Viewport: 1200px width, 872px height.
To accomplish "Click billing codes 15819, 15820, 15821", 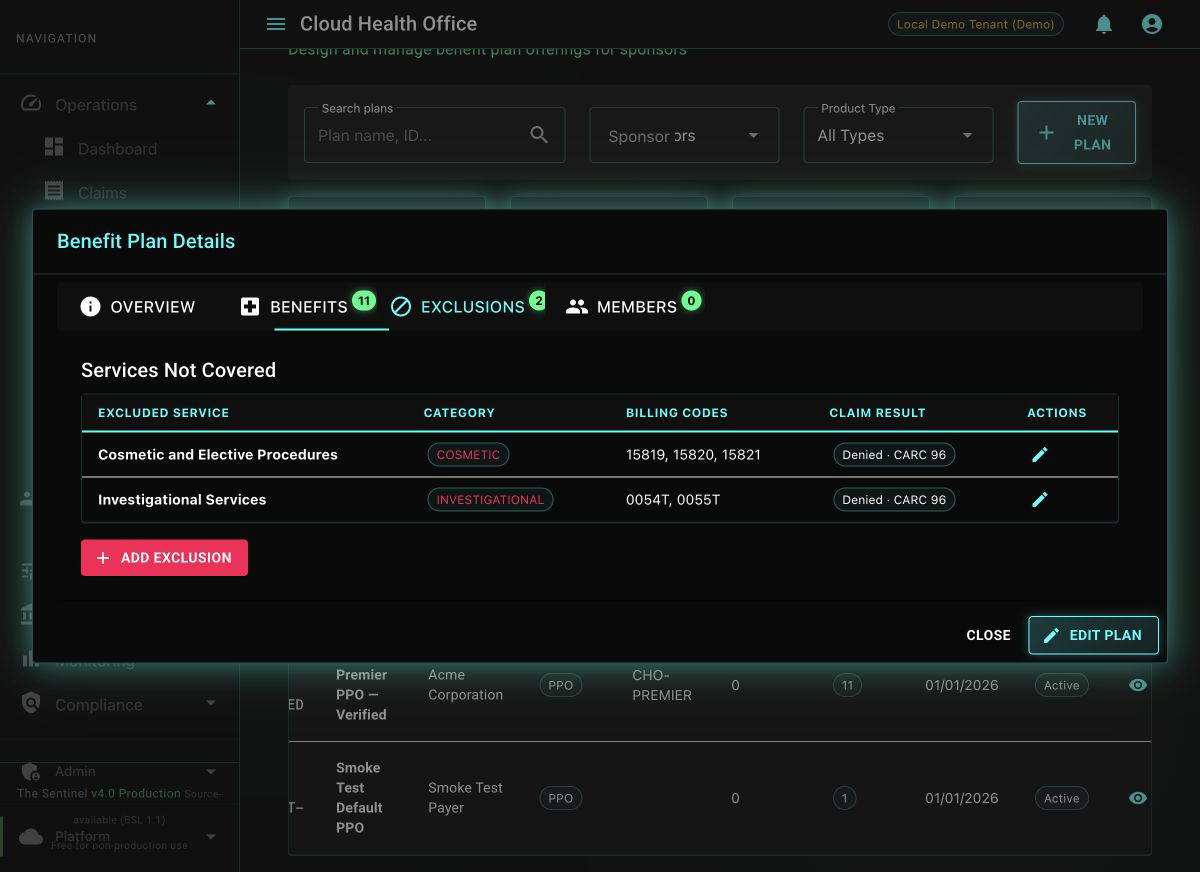I will (693, 455).
